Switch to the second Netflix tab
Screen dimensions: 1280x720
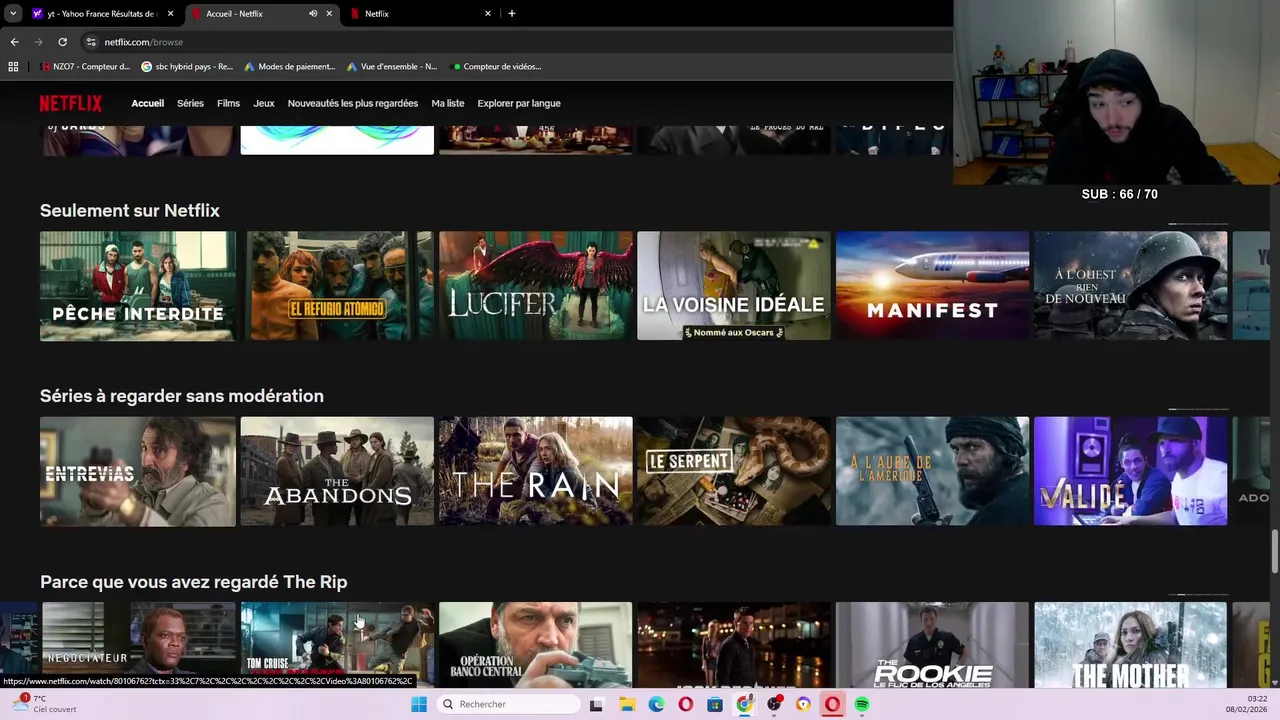420,14
